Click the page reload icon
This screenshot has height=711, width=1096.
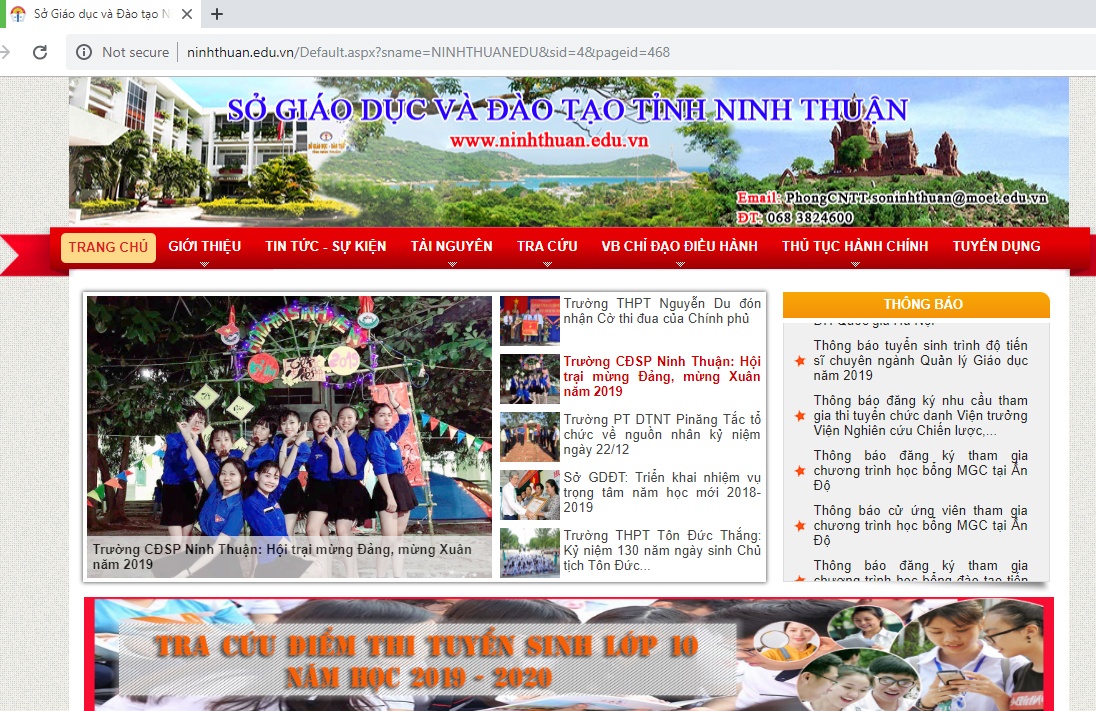pos(40,51)
